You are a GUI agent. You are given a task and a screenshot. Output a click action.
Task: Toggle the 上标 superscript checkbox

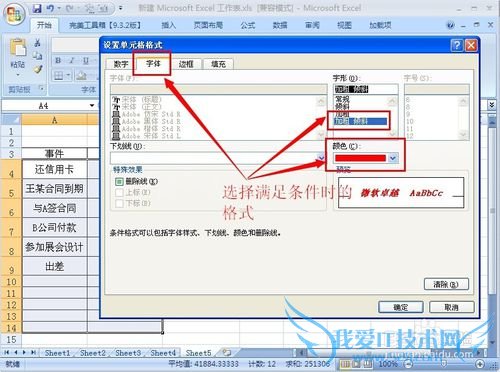coord(119,192)
